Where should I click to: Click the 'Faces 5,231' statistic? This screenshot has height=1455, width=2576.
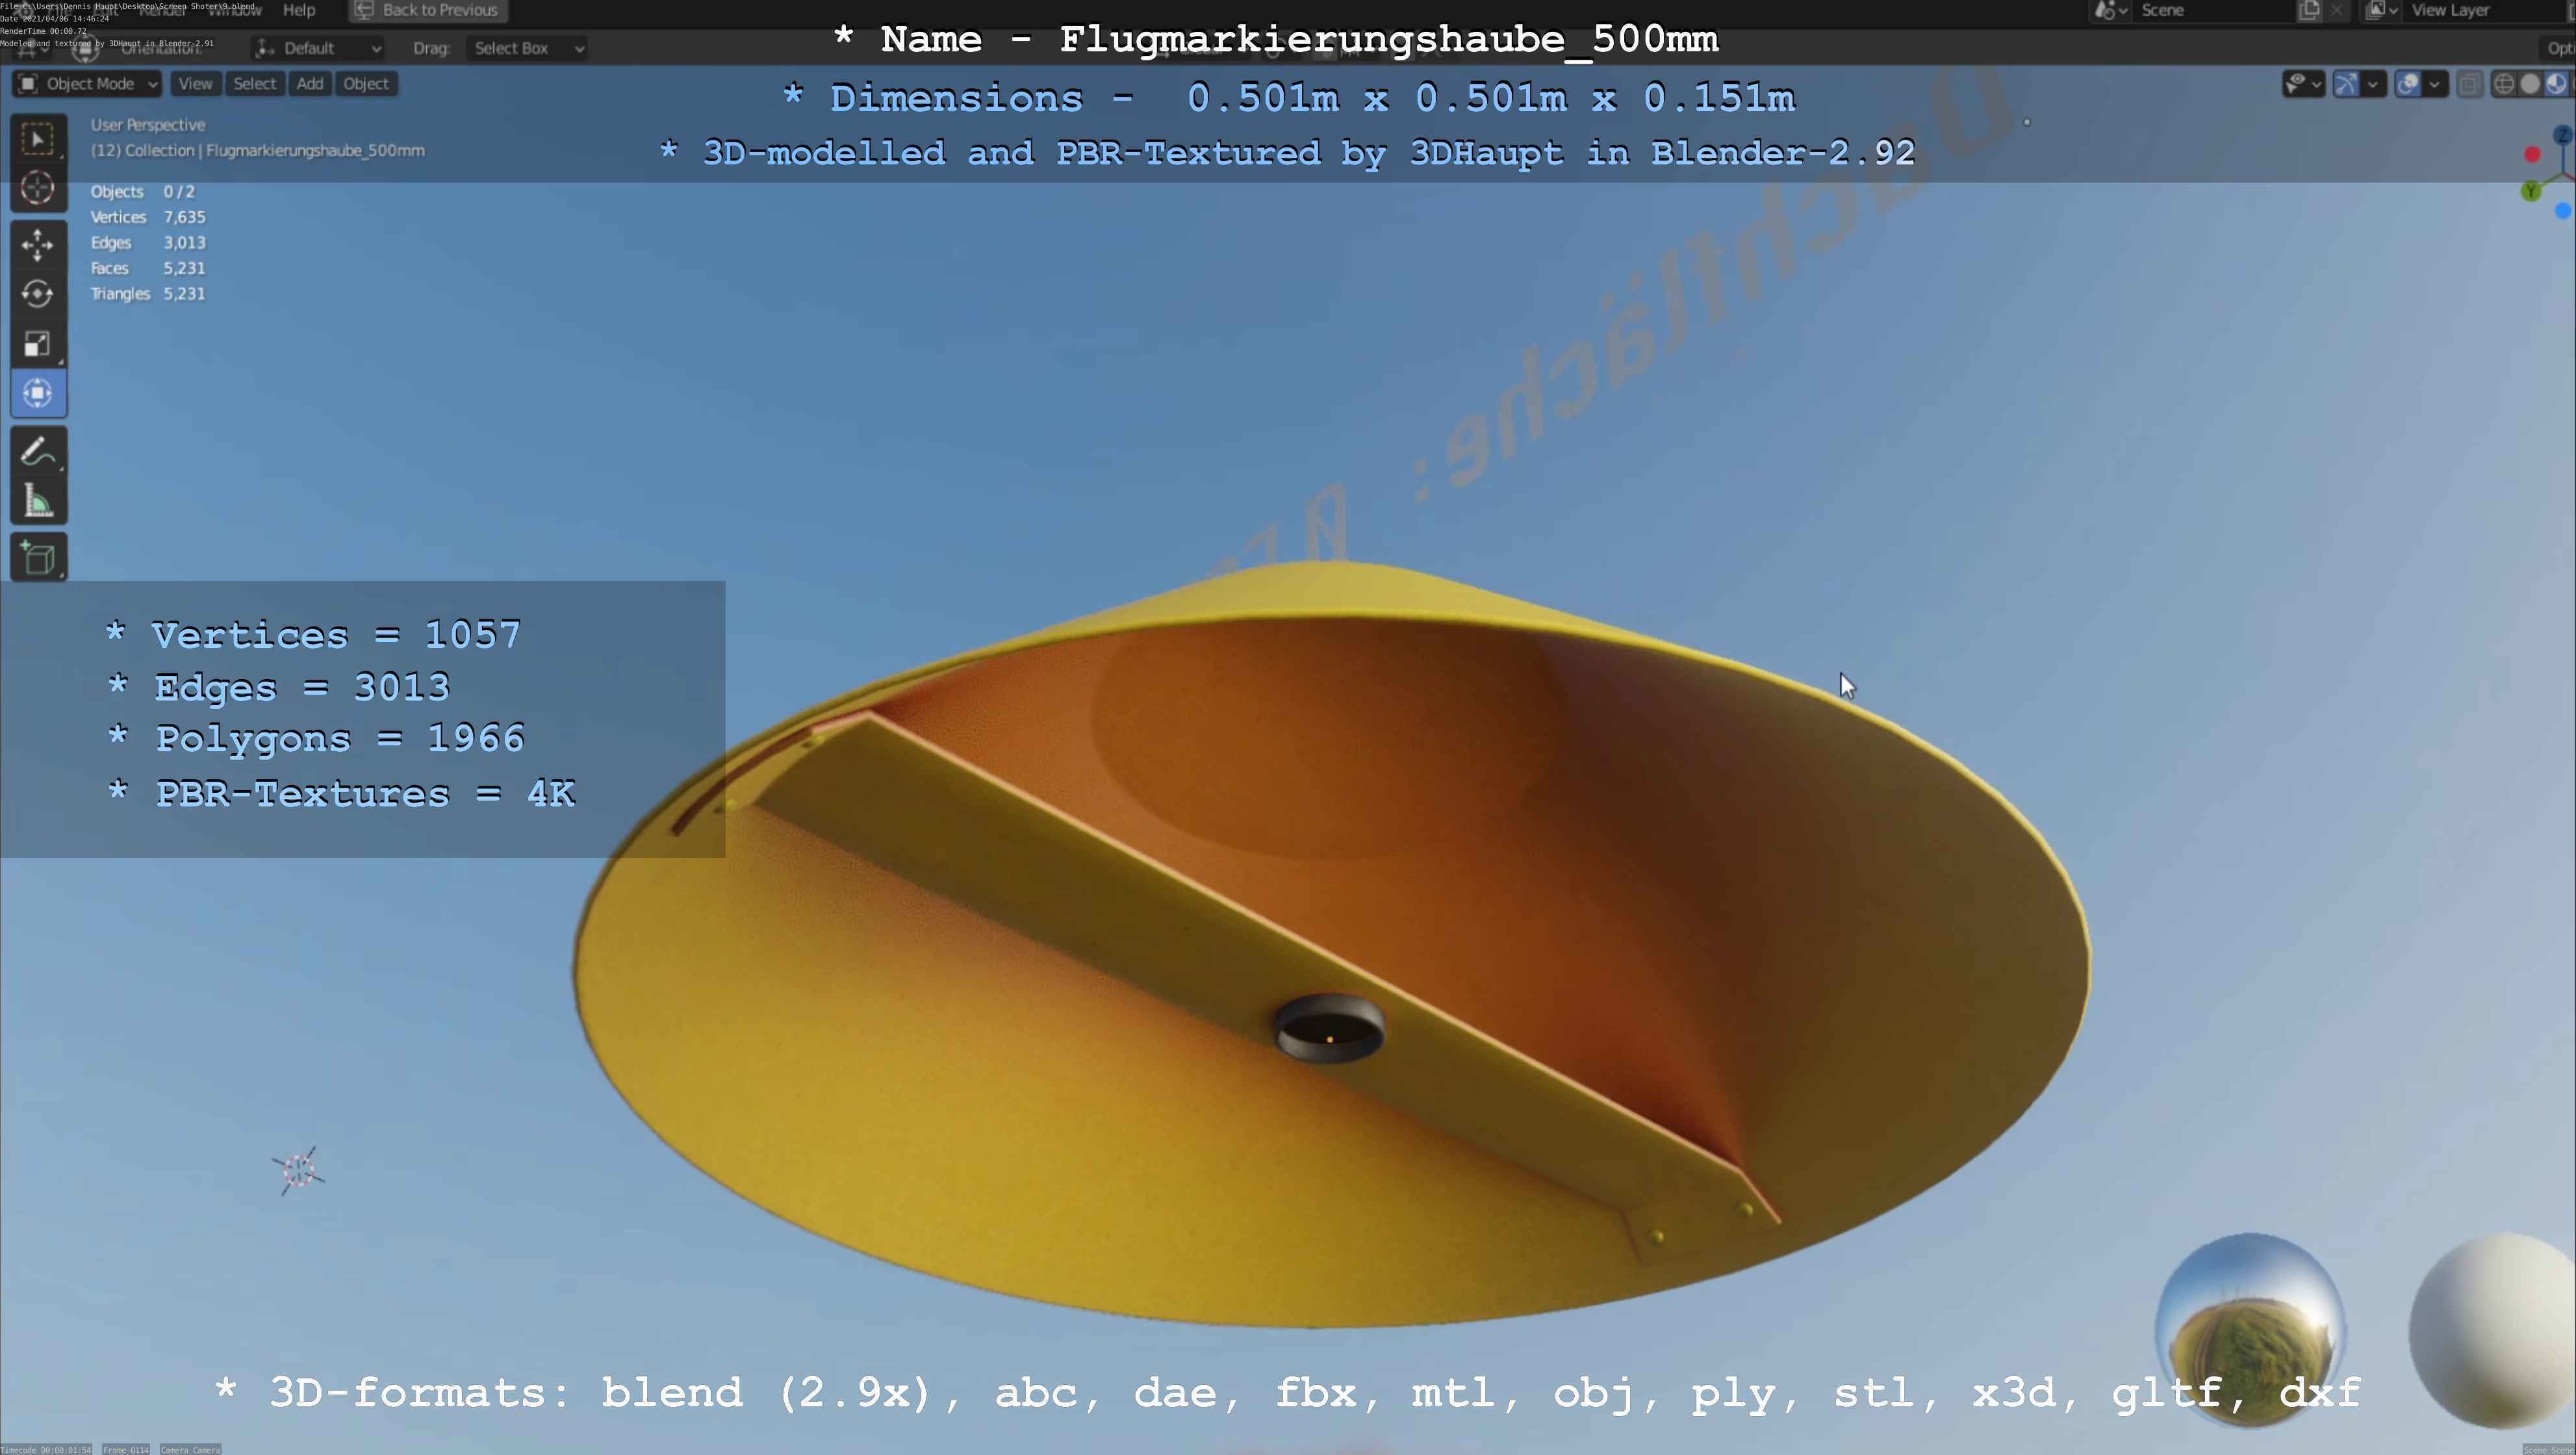(148, 268)
